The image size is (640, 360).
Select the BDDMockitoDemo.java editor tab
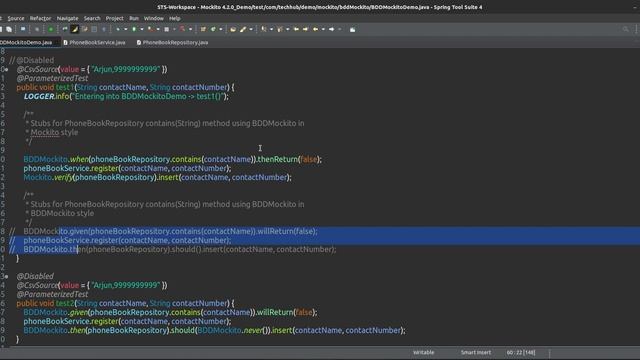pos(27,42)
